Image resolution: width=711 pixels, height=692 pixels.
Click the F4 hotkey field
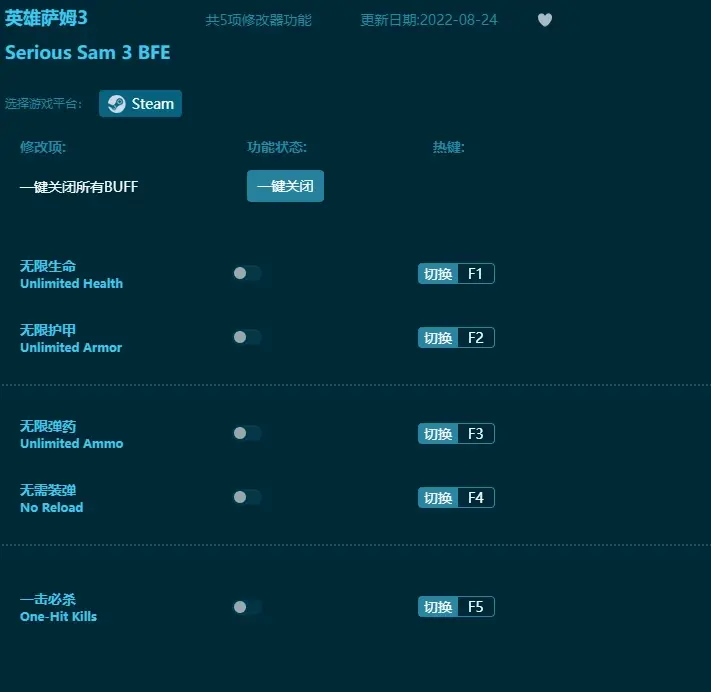tap(476, 497)
